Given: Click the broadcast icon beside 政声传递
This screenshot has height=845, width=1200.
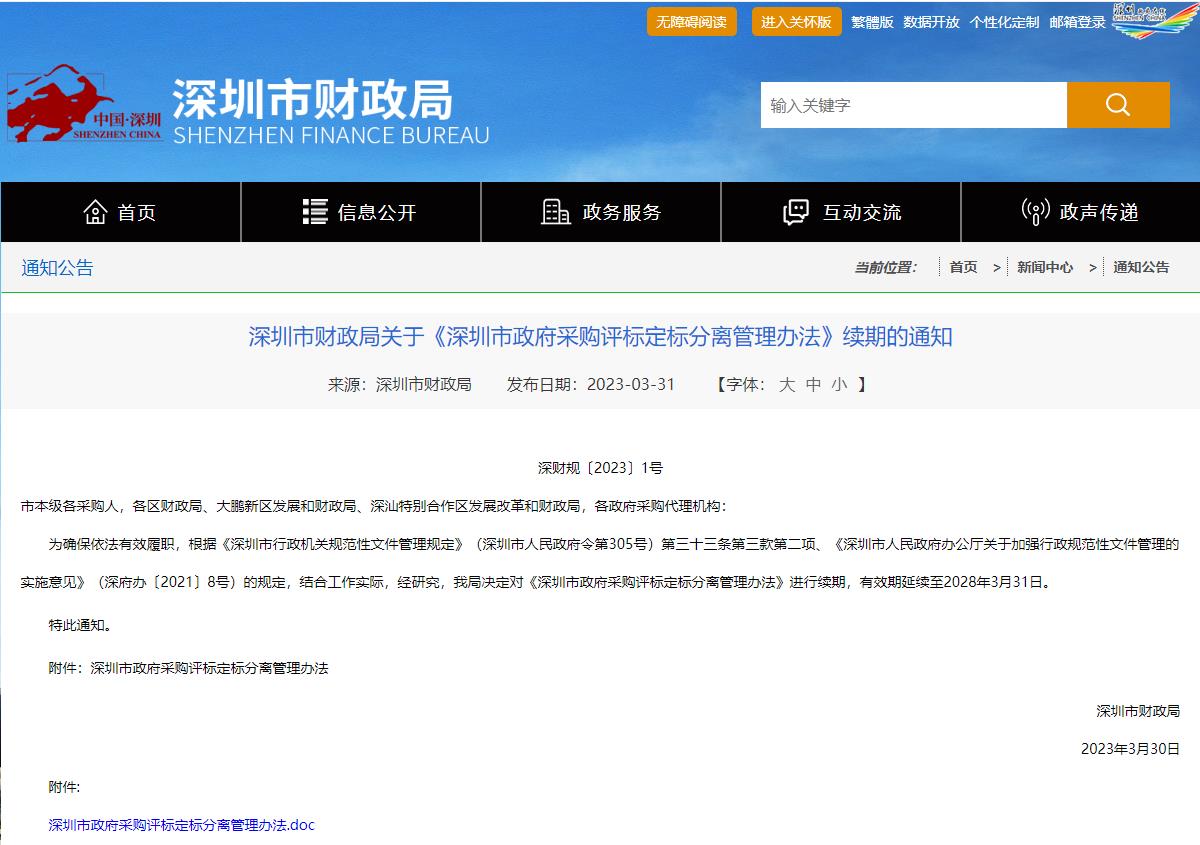Looking at the screenshot, I should (x=1035, y=212).
